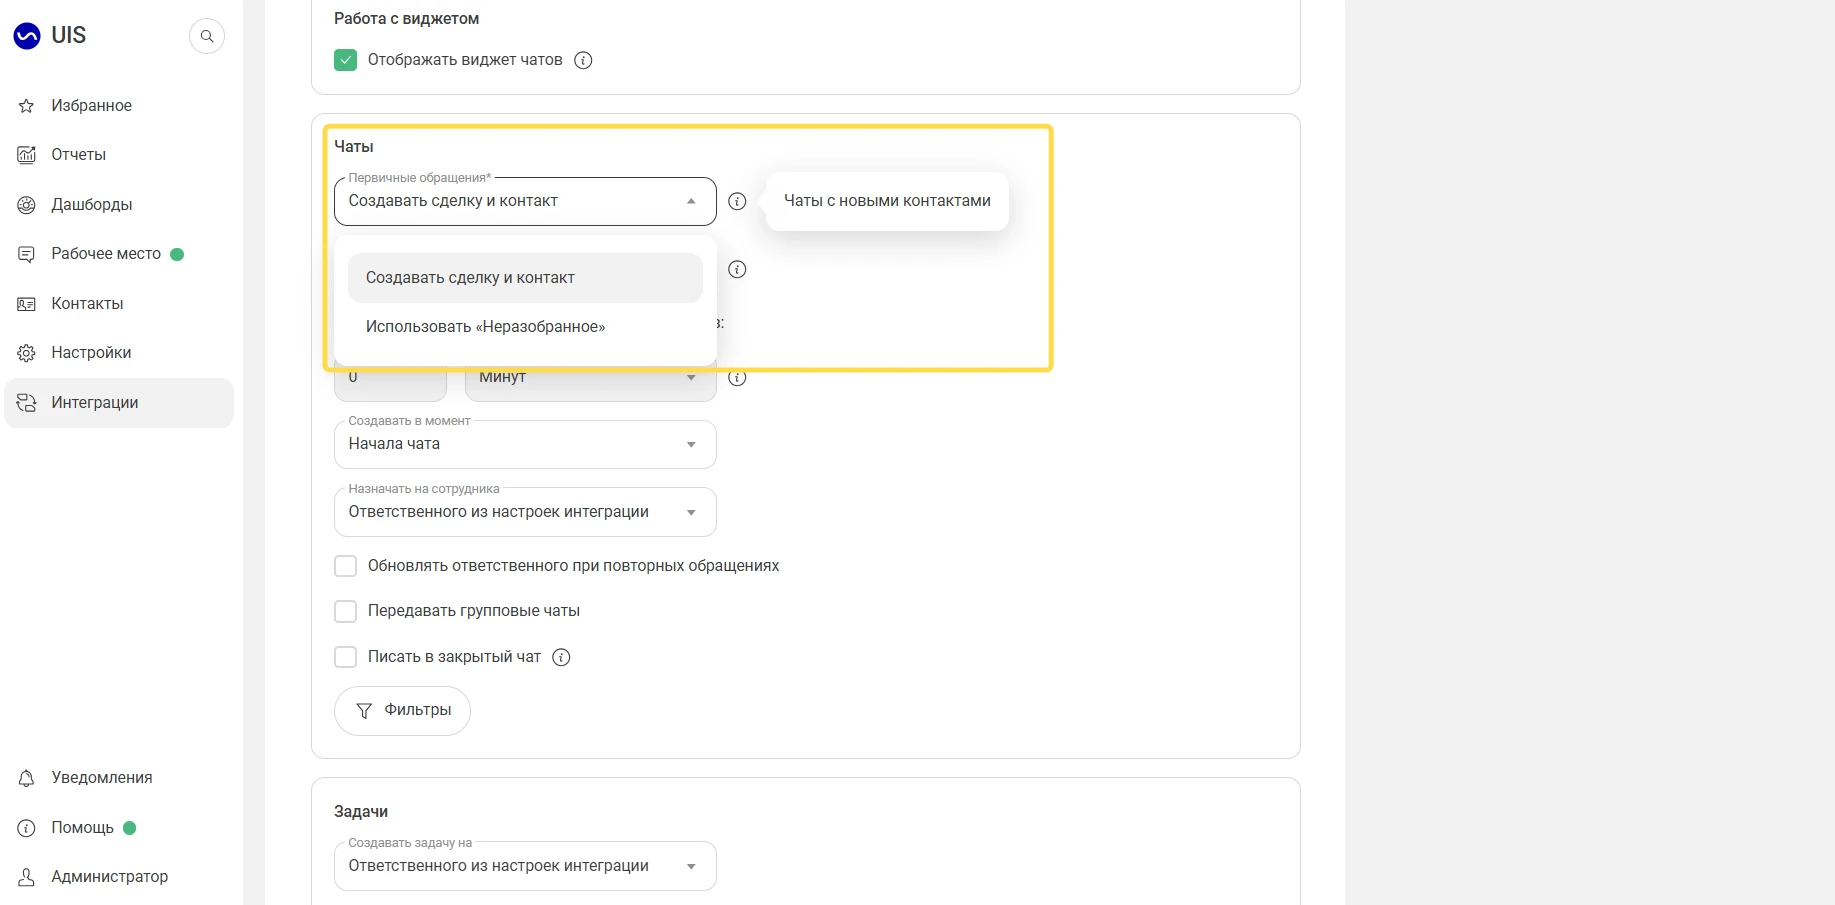Viewport: 1835px width, 905px height.
Task: Open Создавать задачу на dropdown field
Action: point(525,866)
